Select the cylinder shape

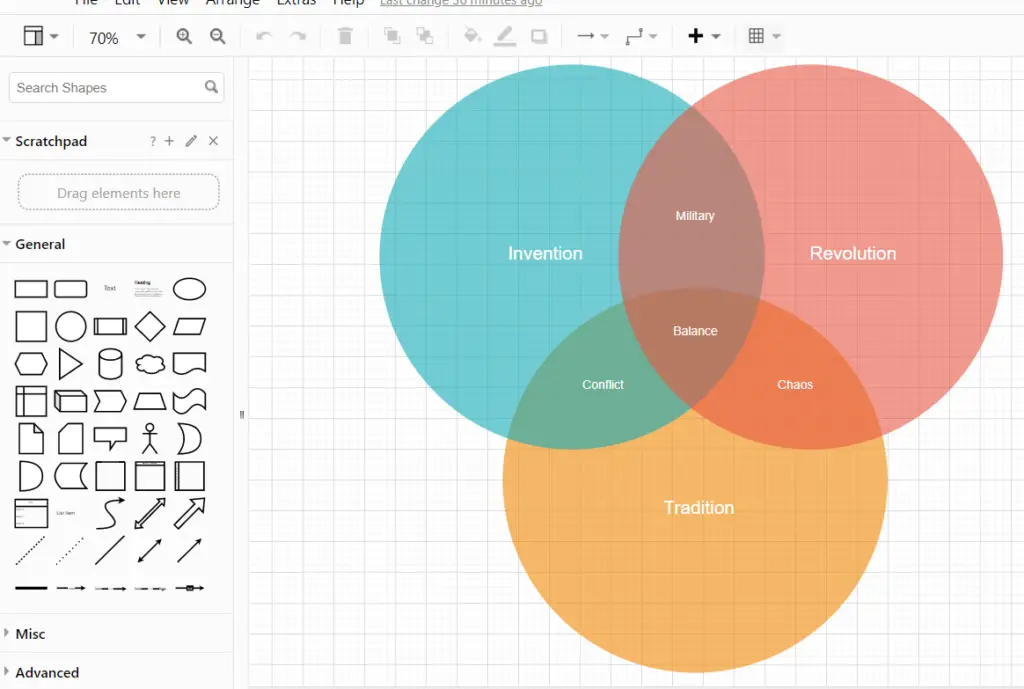point(110,364)
